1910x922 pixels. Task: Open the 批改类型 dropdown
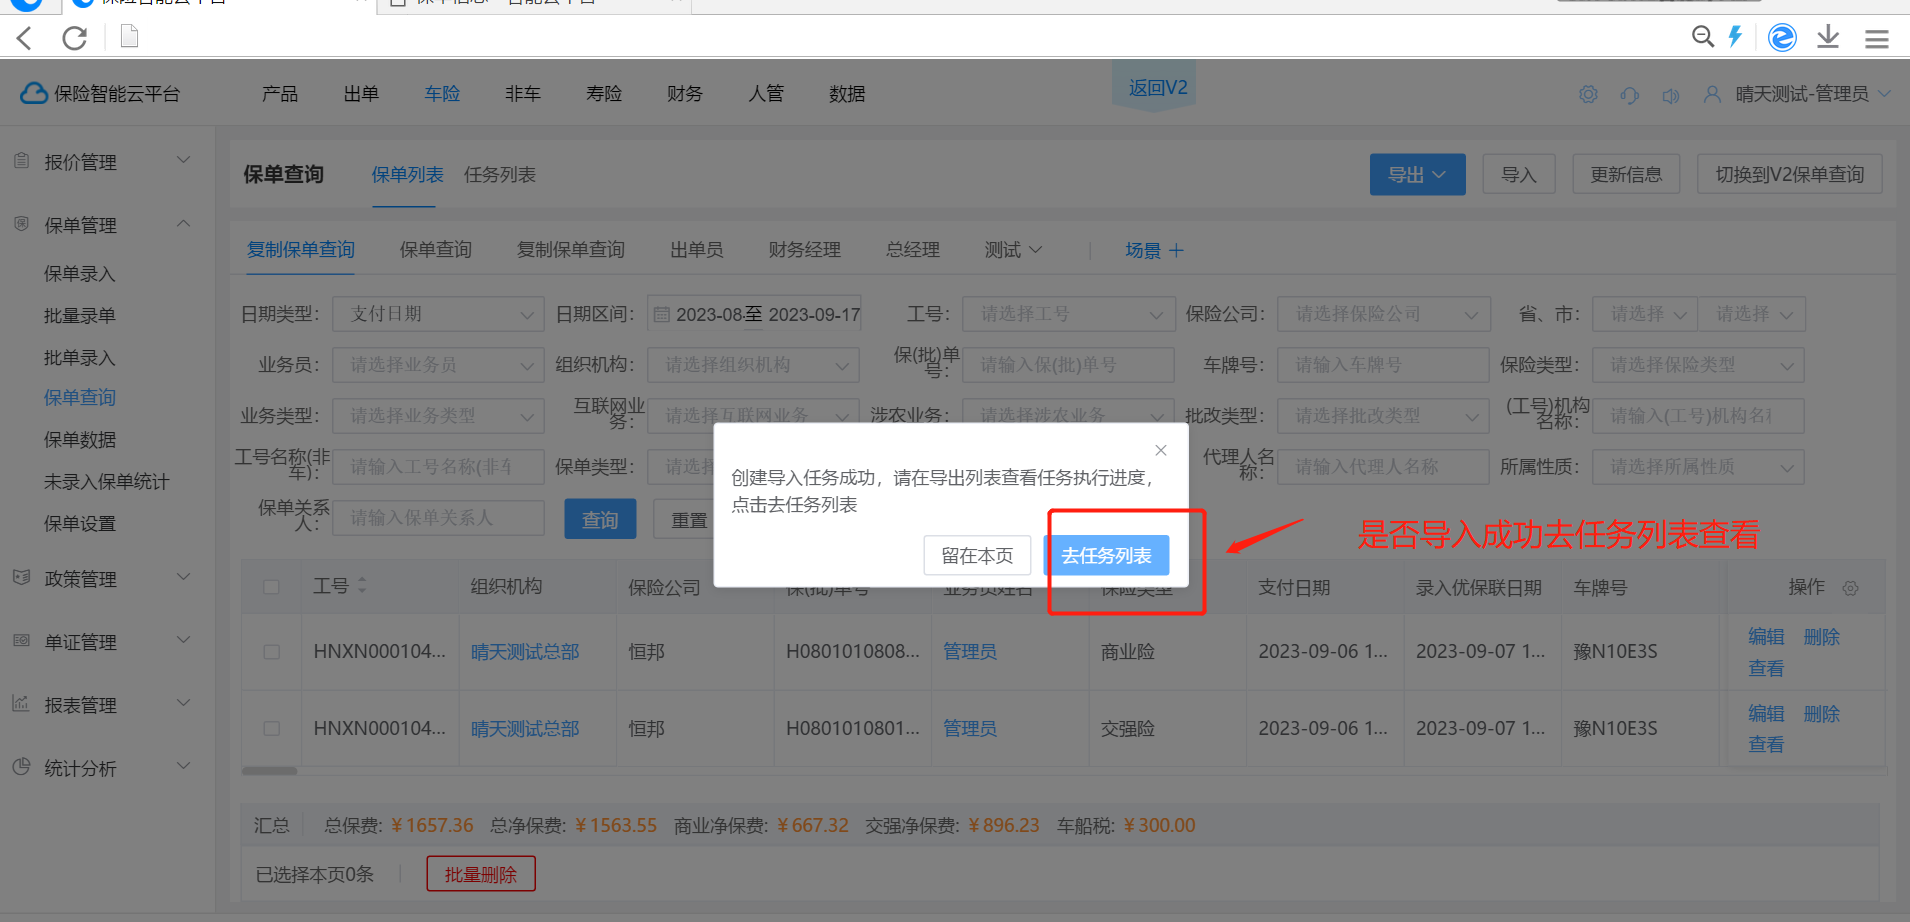(1384, 416)
